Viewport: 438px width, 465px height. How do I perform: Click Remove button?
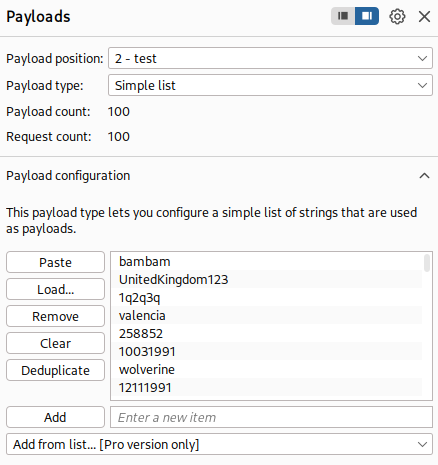click(55, 316)
